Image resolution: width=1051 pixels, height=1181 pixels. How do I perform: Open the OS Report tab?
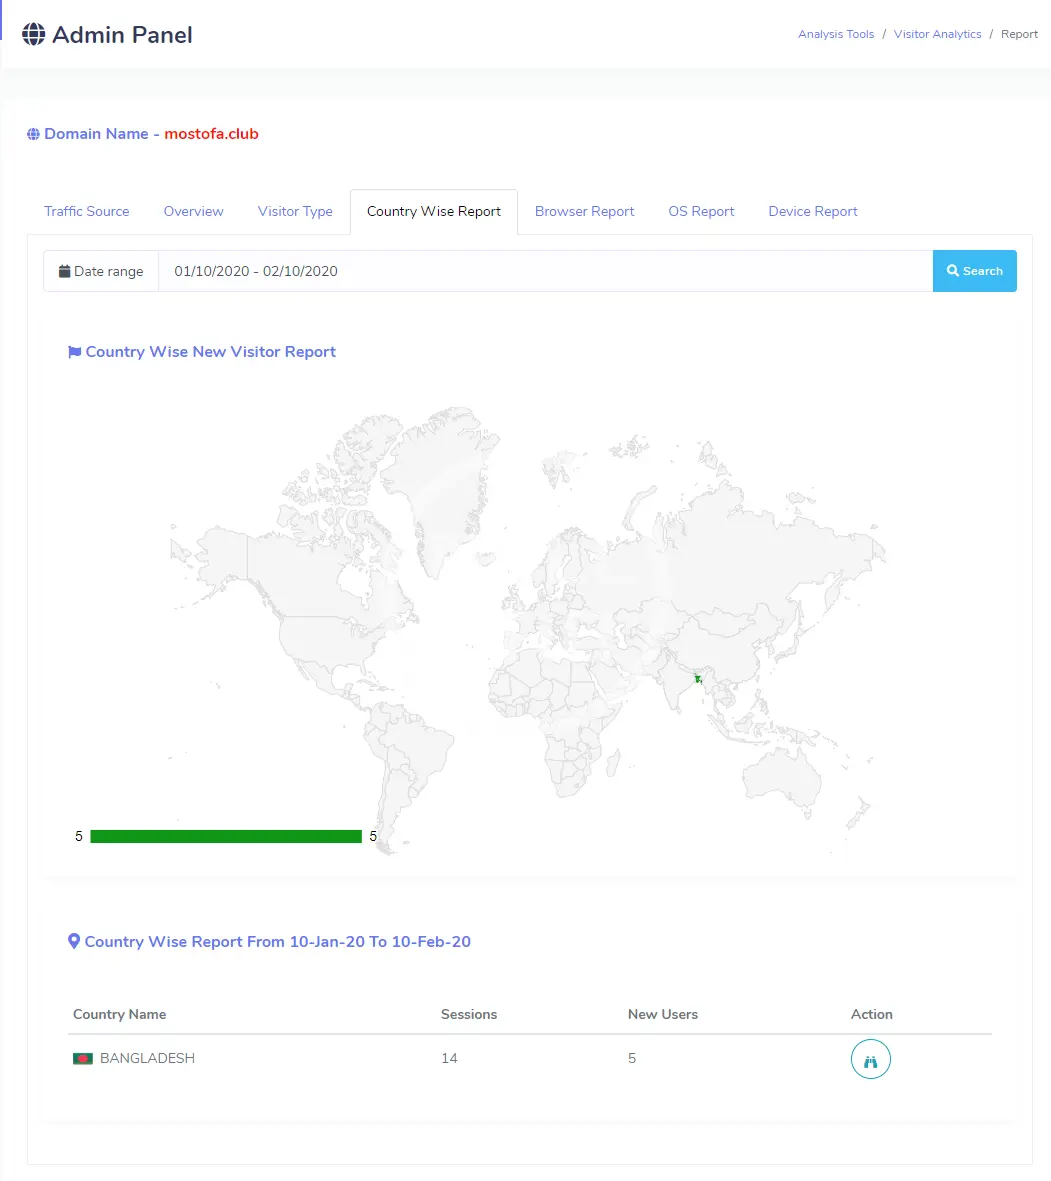(701, 212)
